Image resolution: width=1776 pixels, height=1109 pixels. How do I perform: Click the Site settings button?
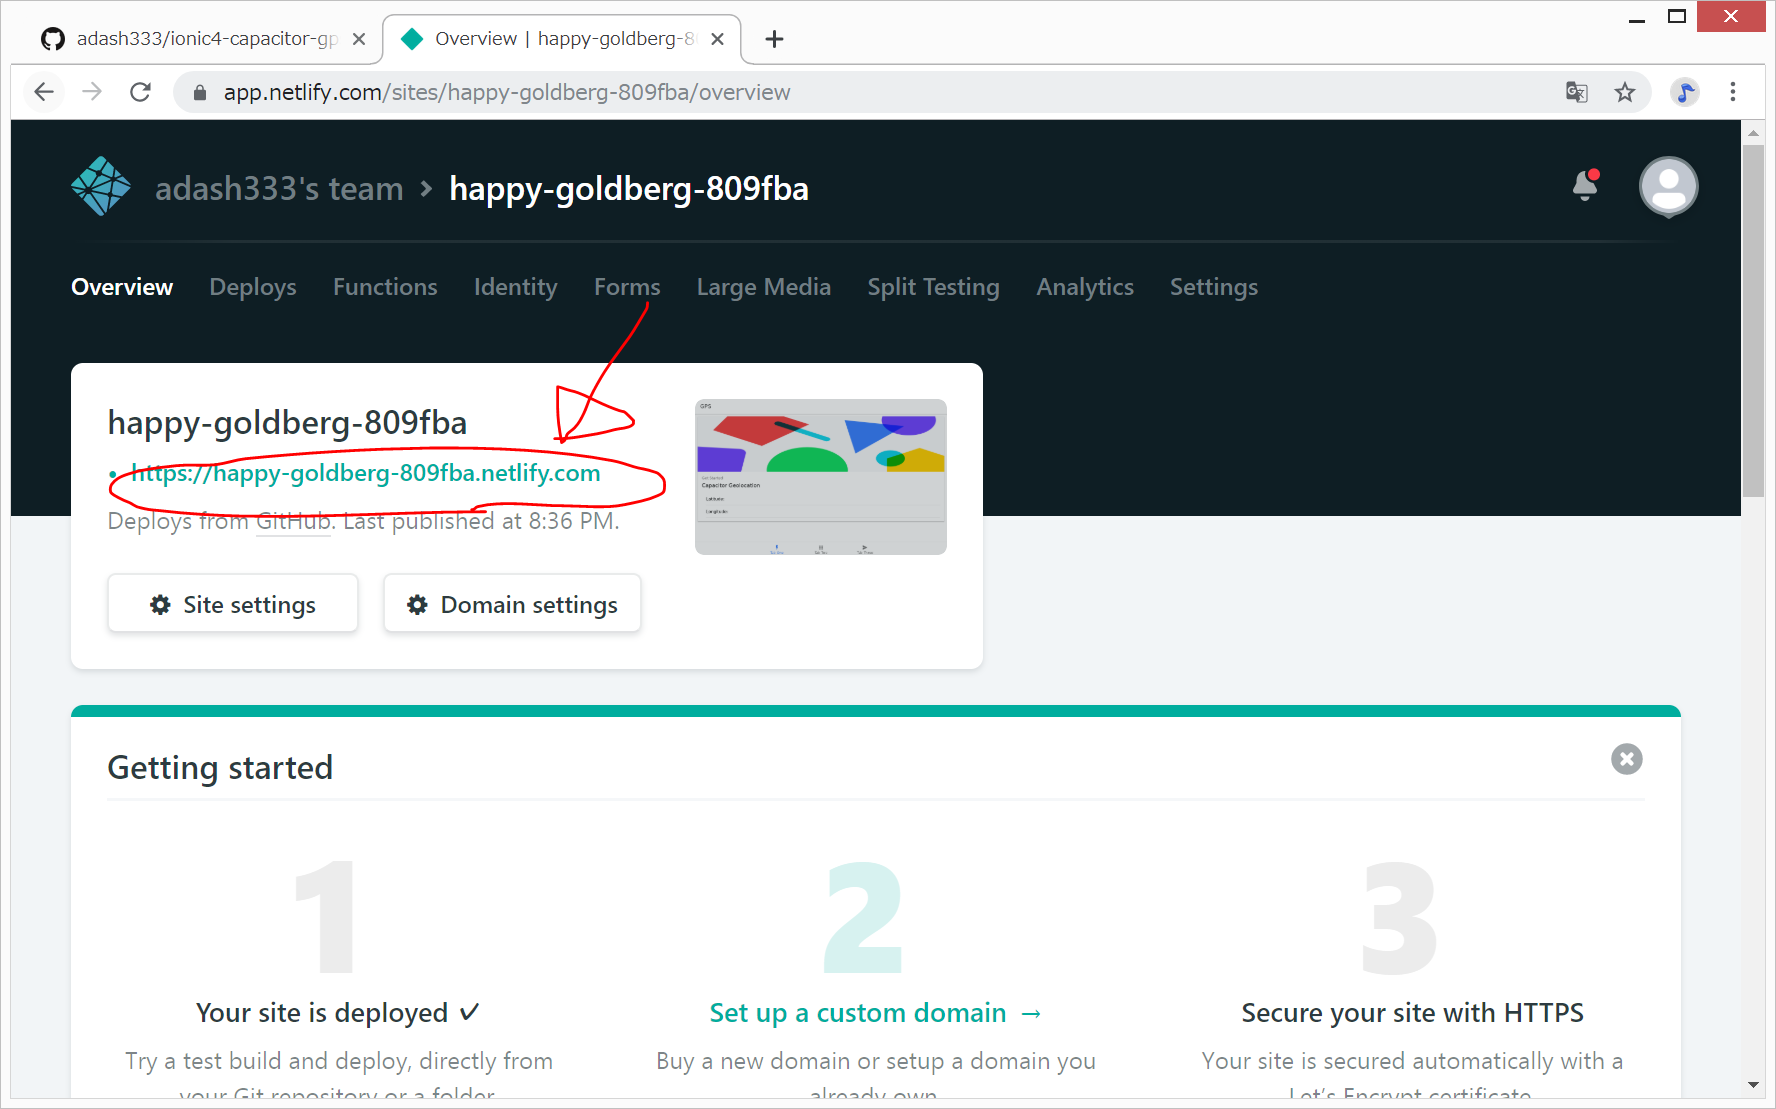pos(232,604)
